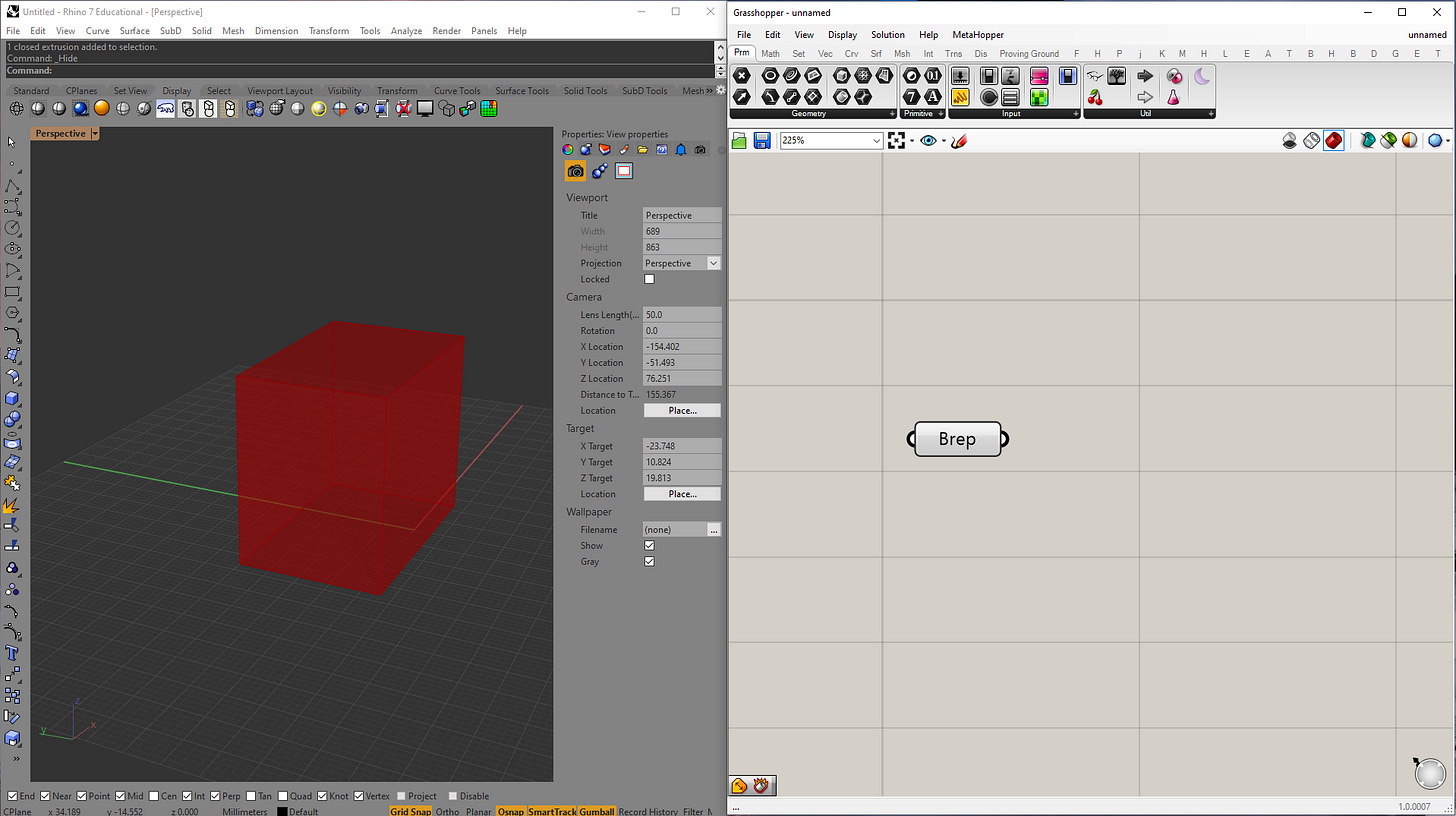This screenshot has width=1456, height=816.
Task: Click Zoom Extents icon in Grasshopper toolbar
Action: (x=897, y=141)
